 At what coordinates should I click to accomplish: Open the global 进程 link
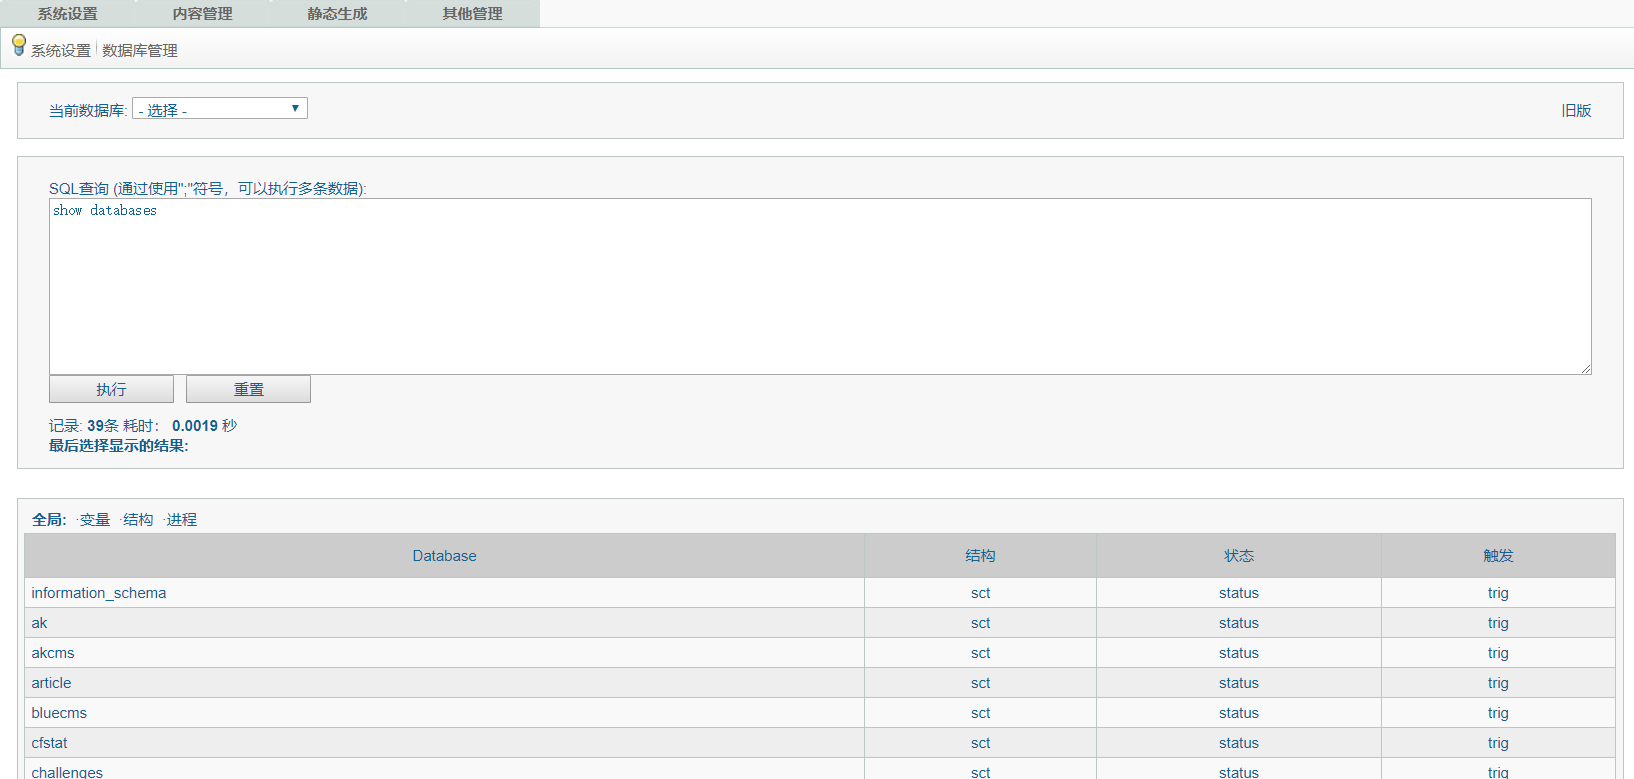(x=182, y=520)
